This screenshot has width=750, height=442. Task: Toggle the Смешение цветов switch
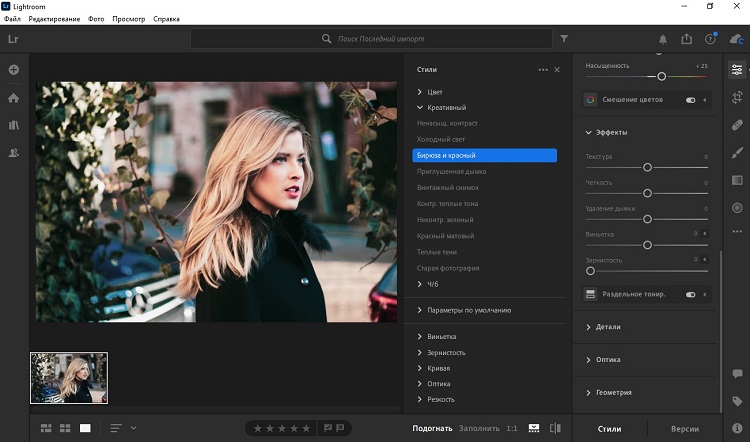pyautogui.click(x=690, y=100)
